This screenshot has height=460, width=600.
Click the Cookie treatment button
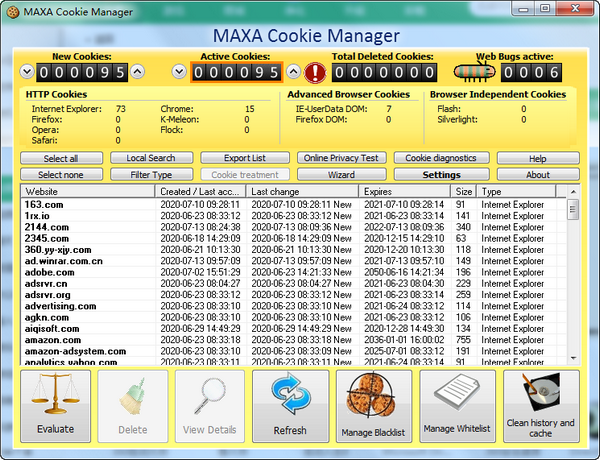click(245, 175)
